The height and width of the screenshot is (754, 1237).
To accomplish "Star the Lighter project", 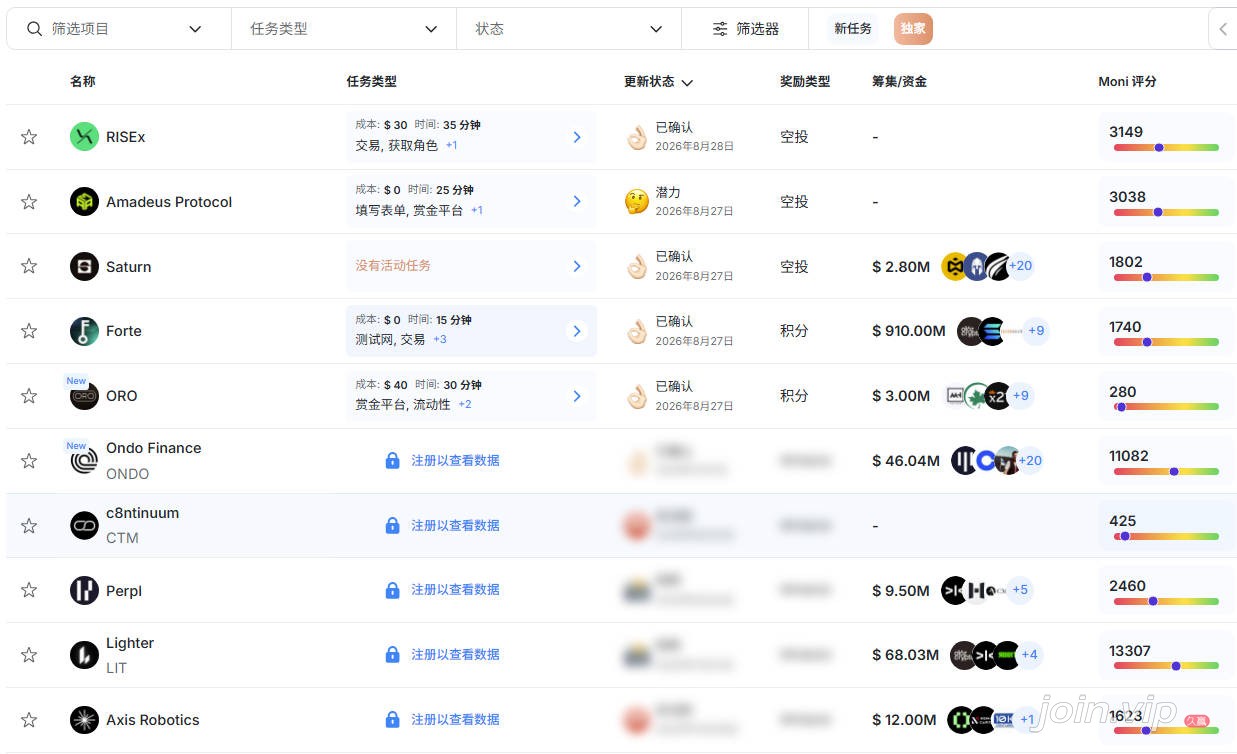I will coord(29,655).
